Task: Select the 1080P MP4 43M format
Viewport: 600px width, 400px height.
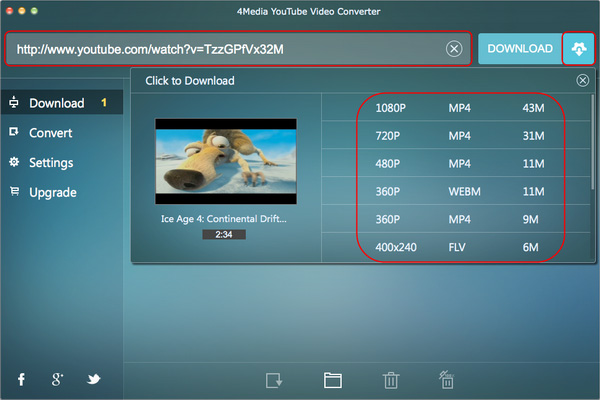Action: (459, 107)
